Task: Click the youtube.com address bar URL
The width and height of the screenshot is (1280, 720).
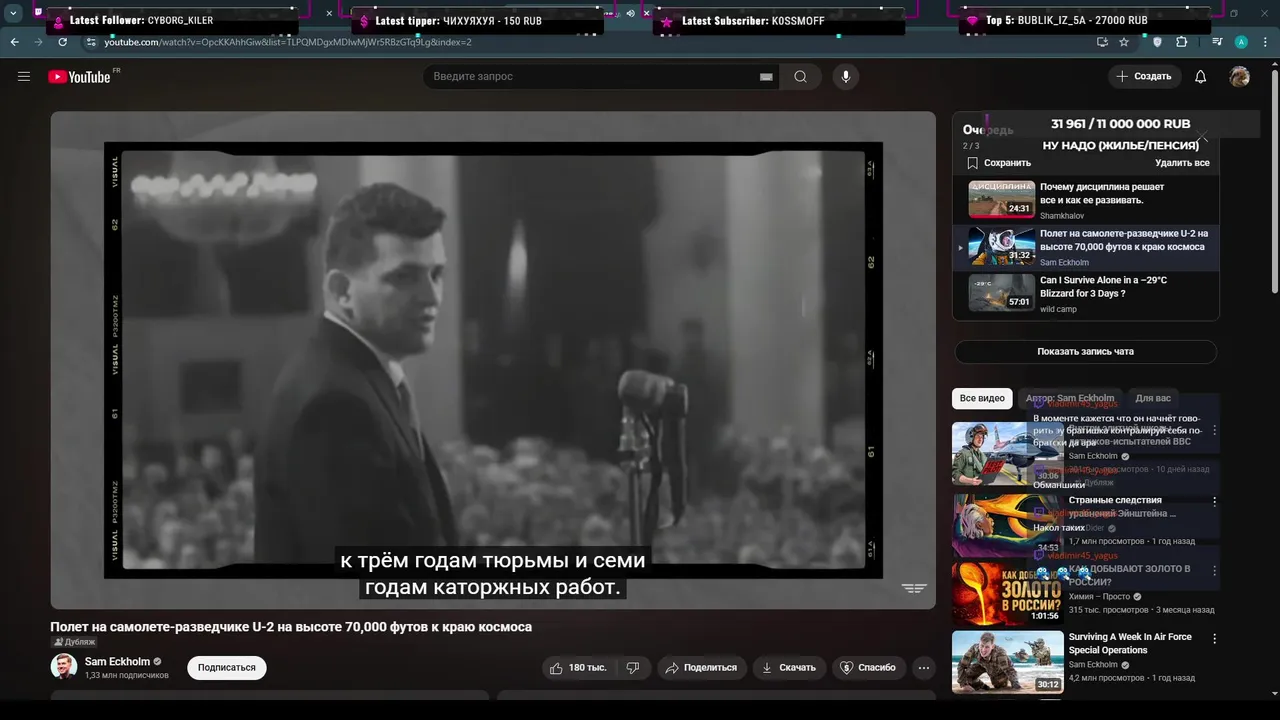Action: click(288, 42)
